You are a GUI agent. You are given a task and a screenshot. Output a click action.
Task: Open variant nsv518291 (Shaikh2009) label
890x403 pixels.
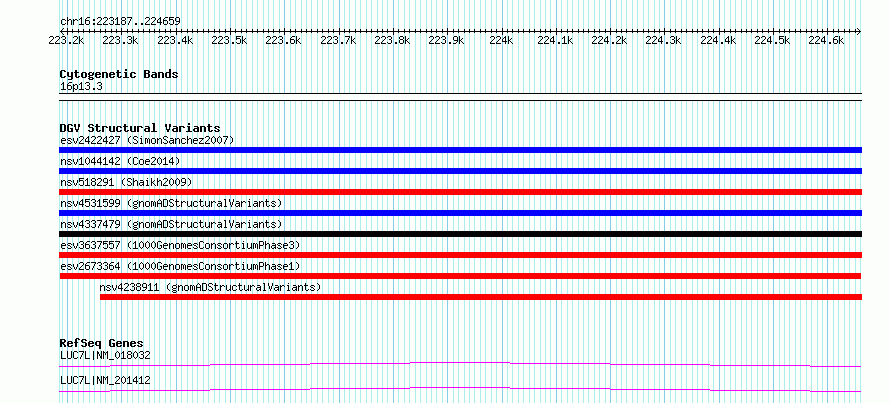126,182
